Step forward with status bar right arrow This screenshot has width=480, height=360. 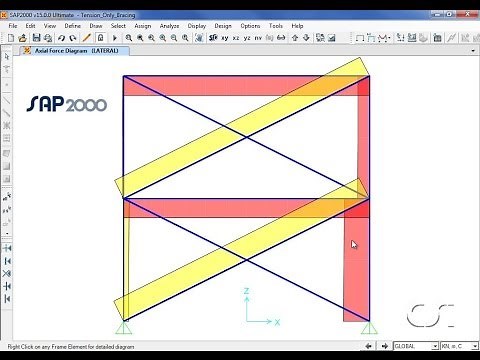[385, 346]
